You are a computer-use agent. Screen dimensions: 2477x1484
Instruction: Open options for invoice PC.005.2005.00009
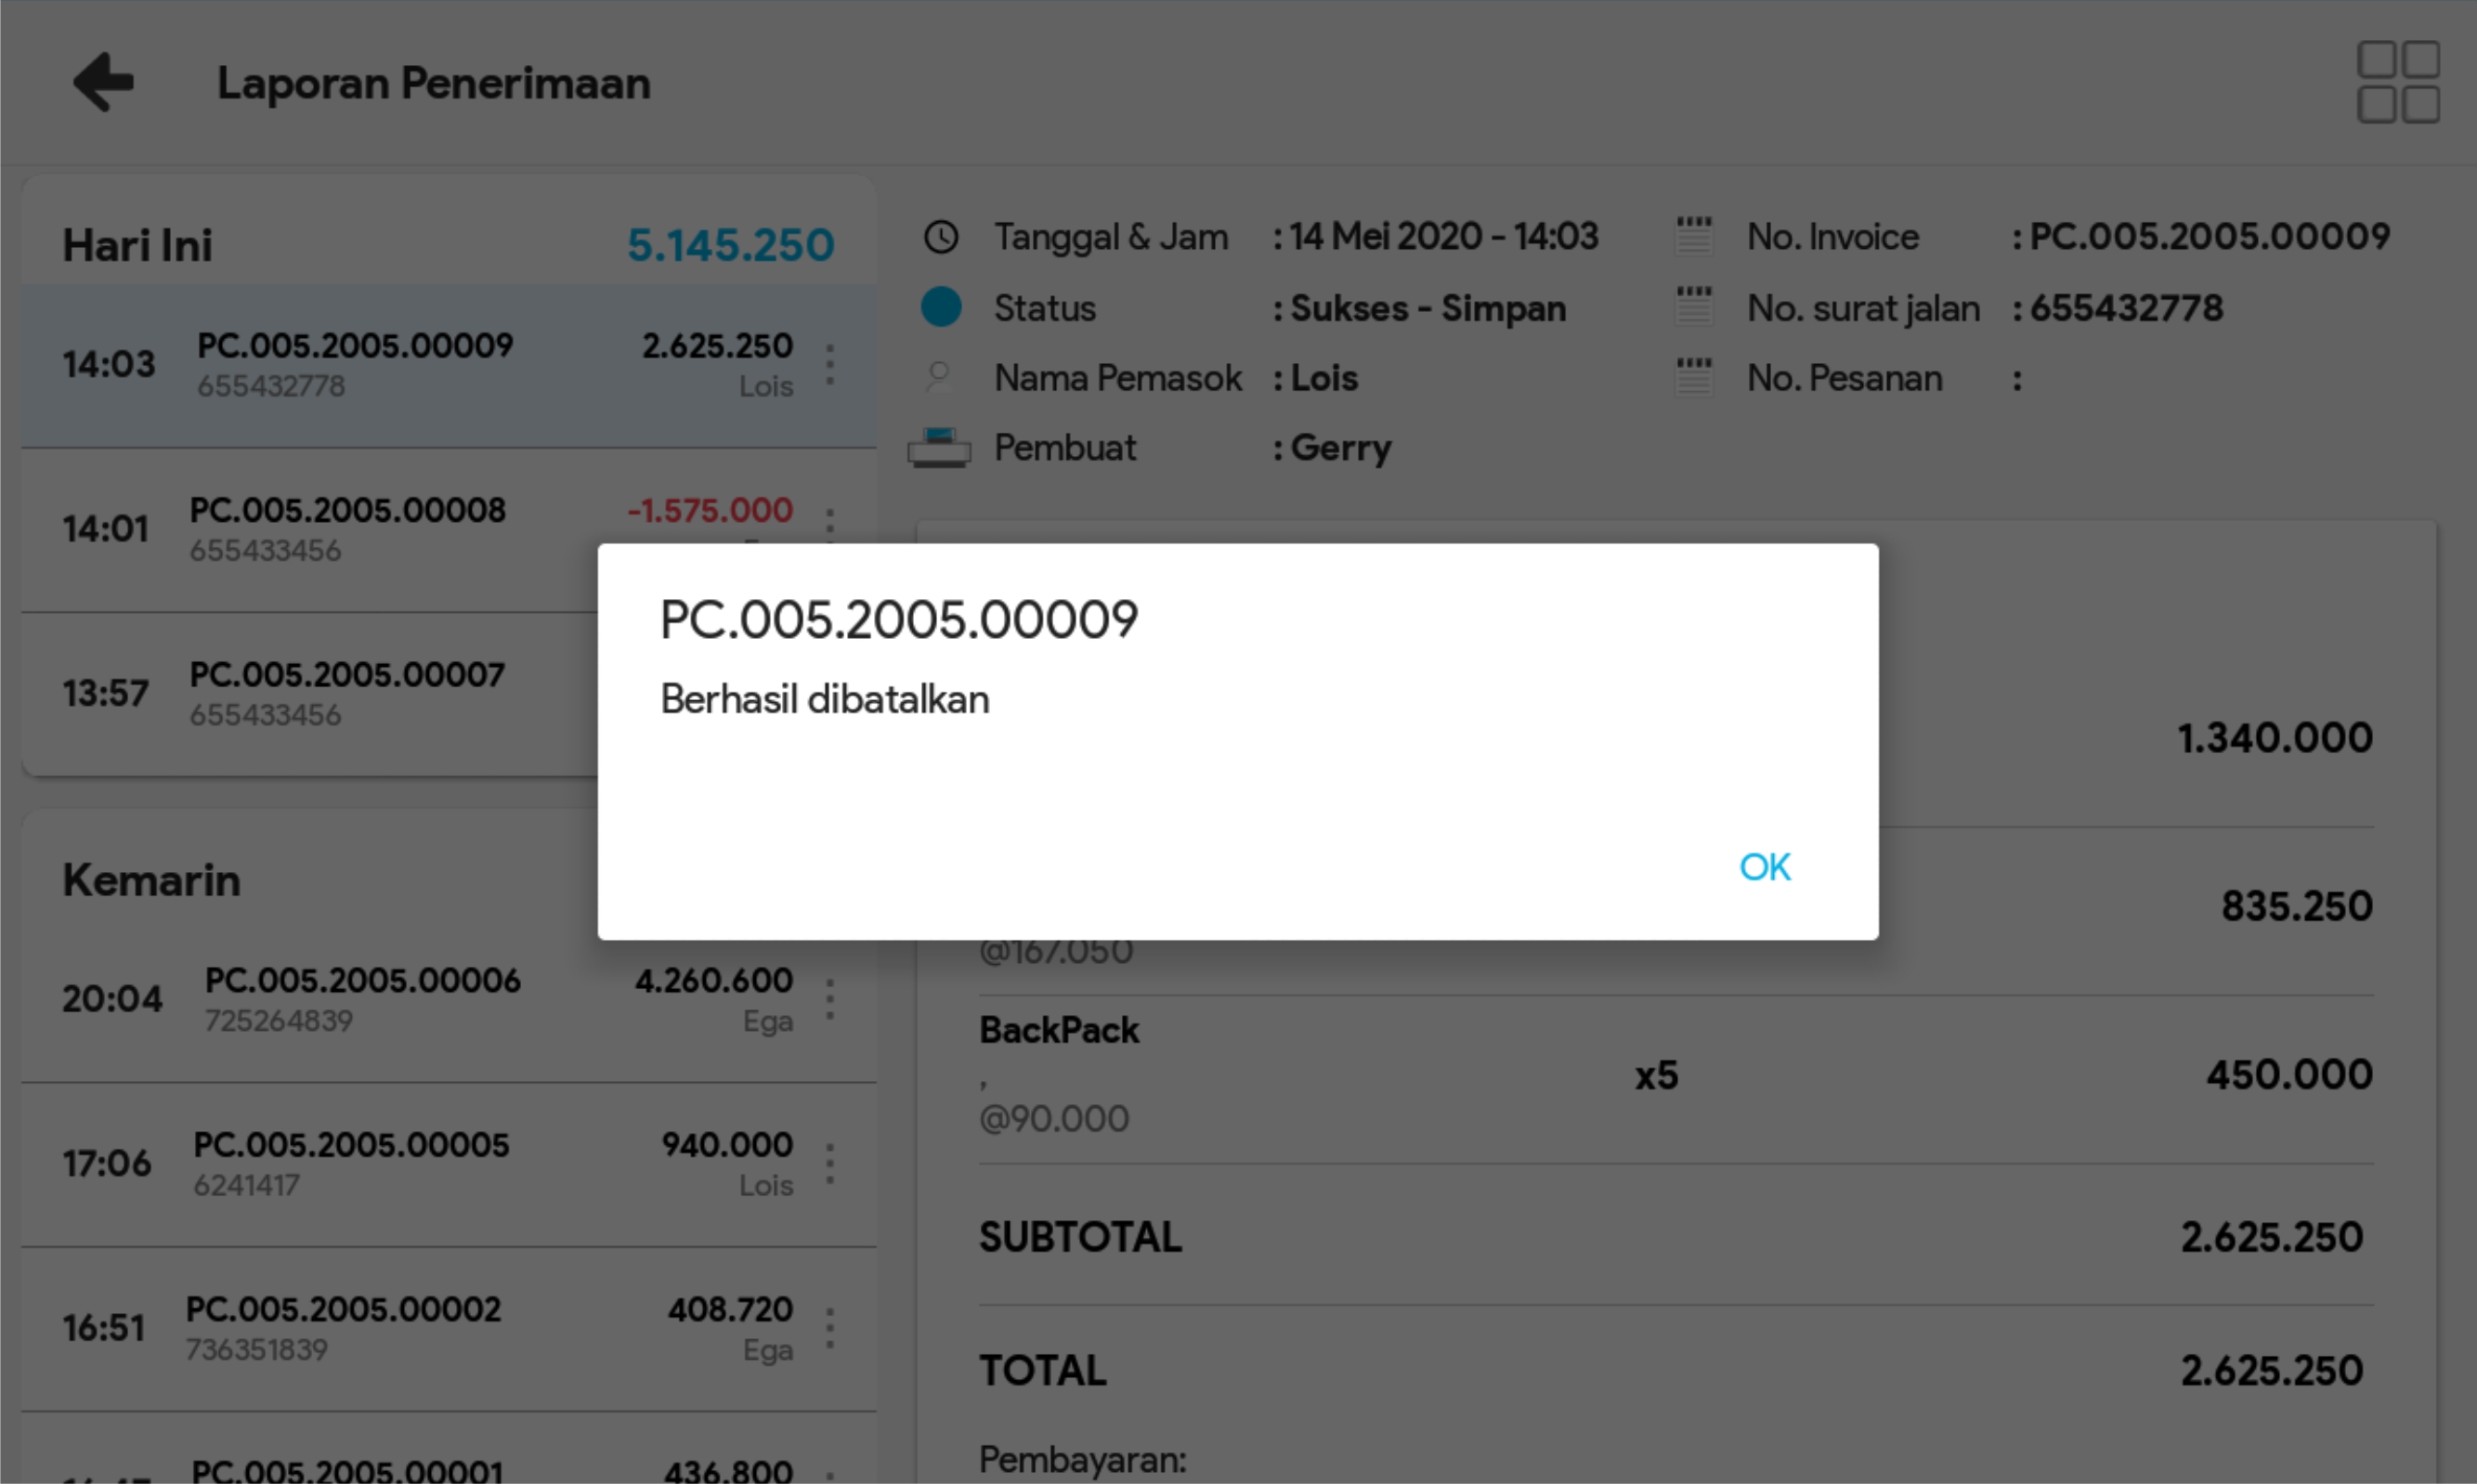pos(829,365)
